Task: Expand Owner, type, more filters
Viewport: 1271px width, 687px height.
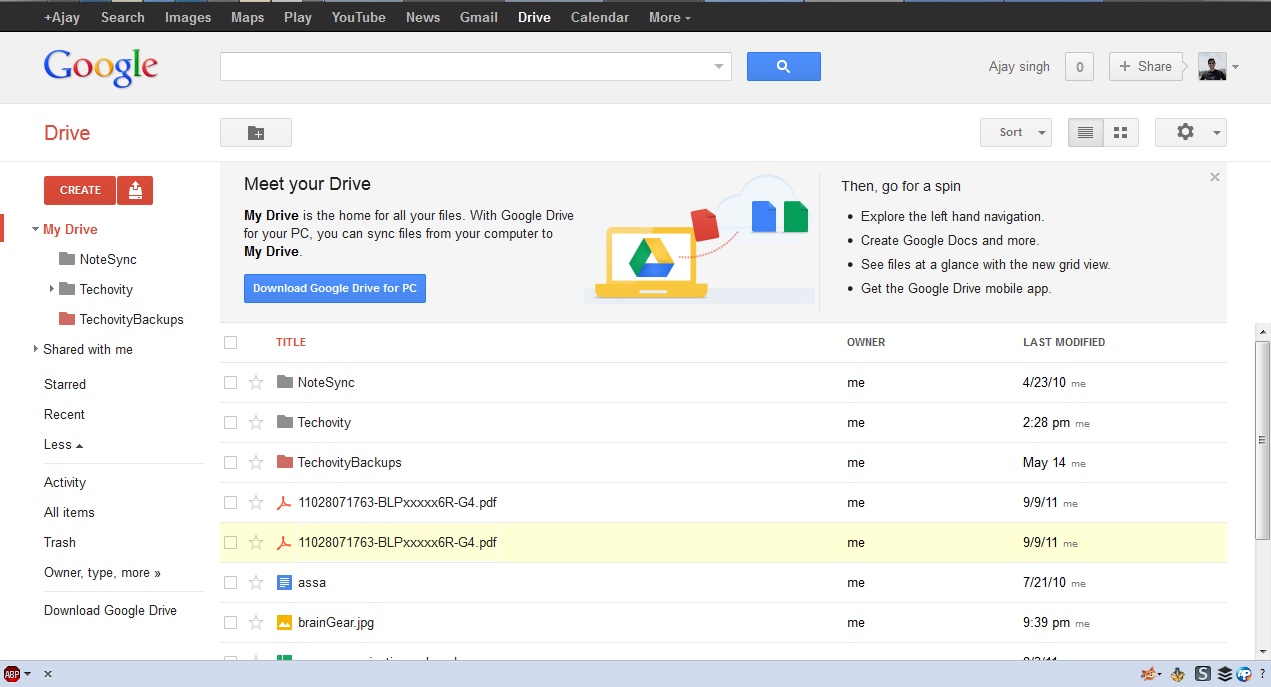Action: point(102,572)
